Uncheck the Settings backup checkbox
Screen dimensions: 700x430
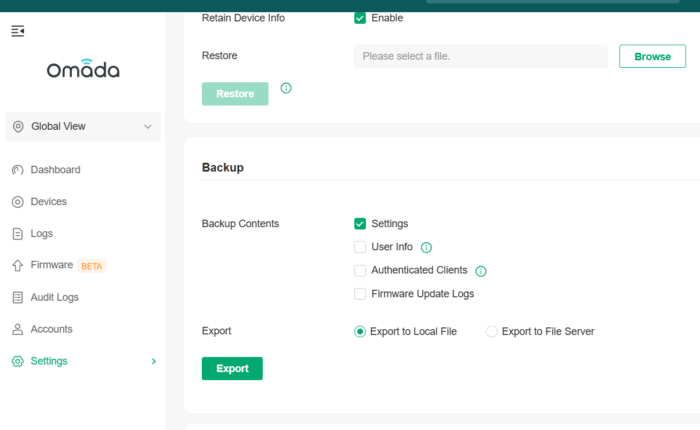pos(360,224)
